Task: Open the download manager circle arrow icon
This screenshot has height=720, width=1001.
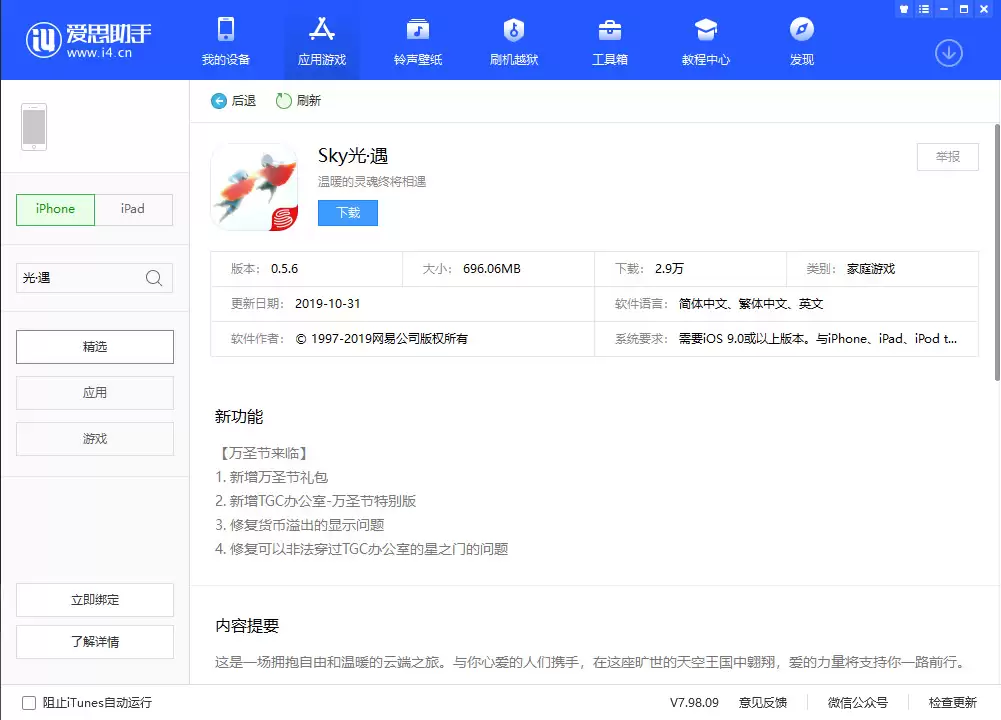Action: click(x=949, y=53)
